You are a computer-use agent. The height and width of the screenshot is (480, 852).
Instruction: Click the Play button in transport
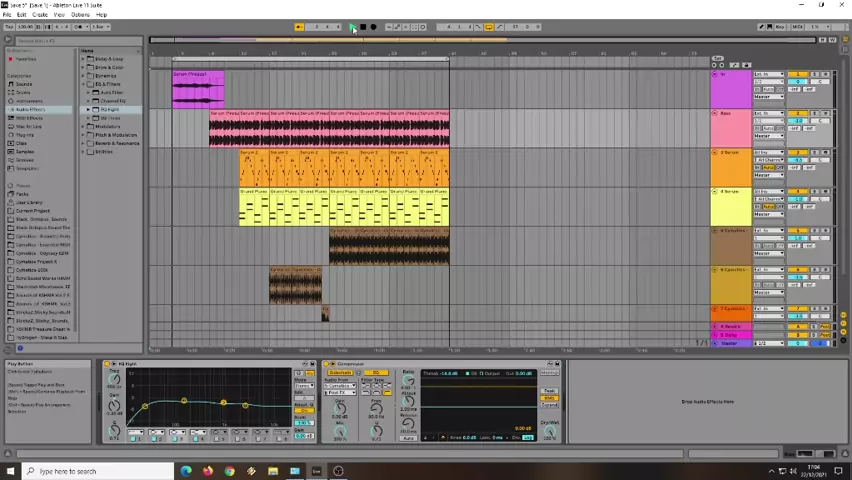tap(352, 27)
